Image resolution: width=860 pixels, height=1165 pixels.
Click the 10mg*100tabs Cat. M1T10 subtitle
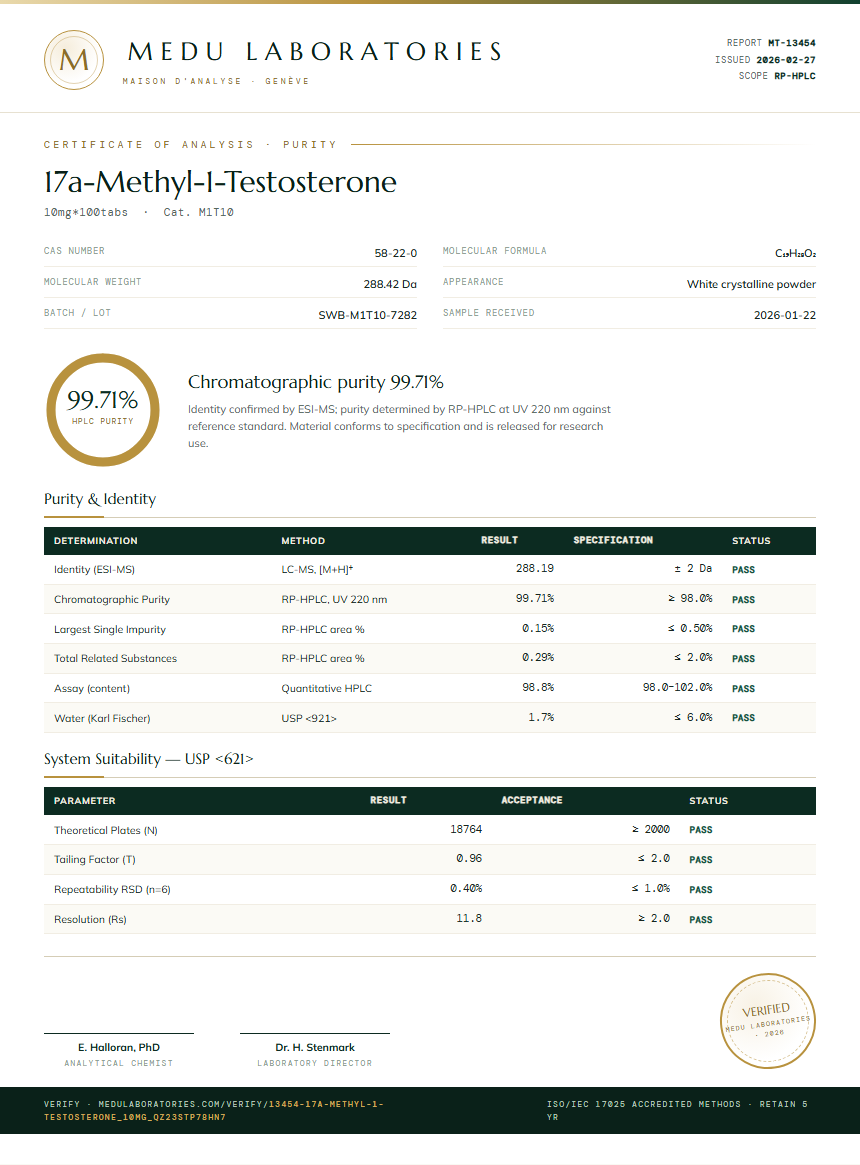[138, 212]
